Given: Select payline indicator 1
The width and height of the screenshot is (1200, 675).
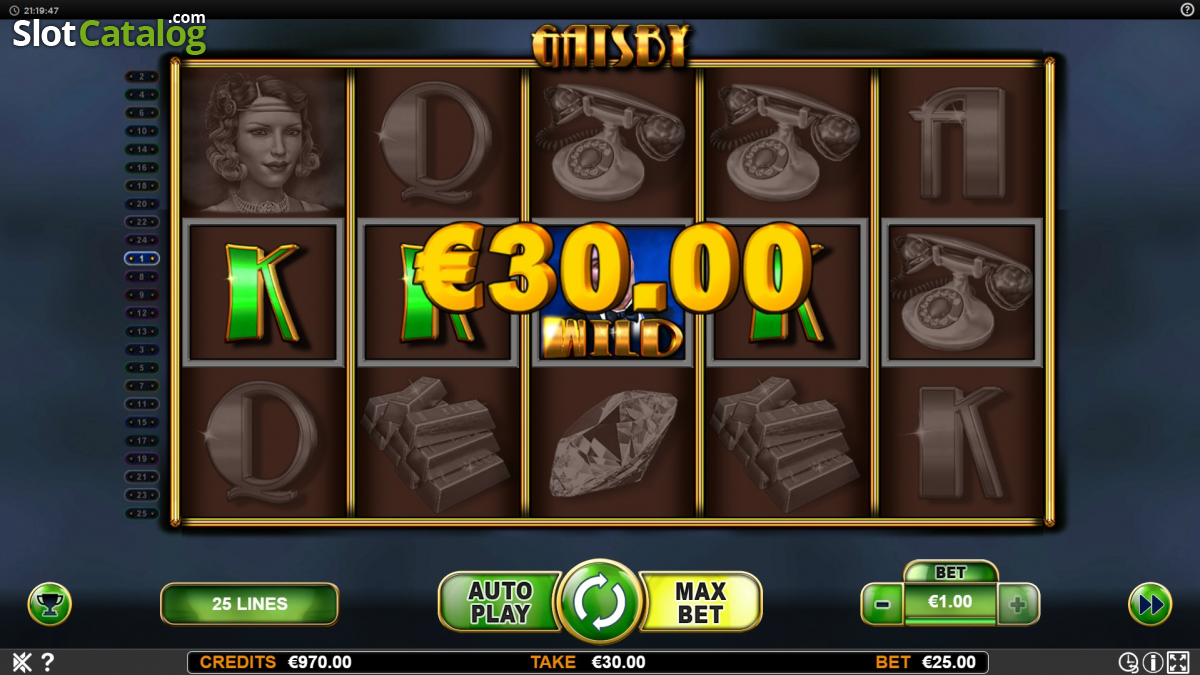Looking at the screenshot, I should pos(141,258).
